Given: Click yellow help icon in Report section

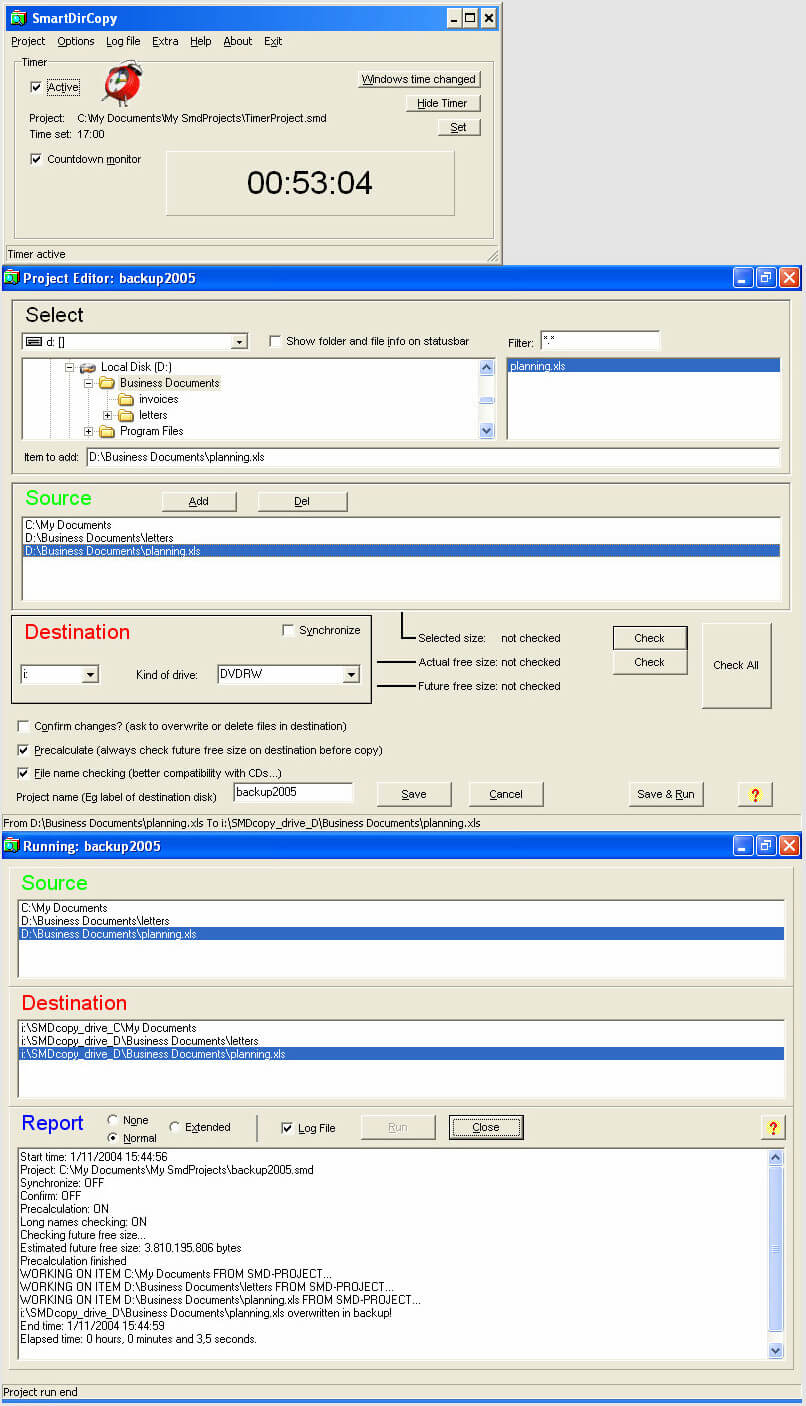Looking at the screenshot, I should (x=772, y=1128).
